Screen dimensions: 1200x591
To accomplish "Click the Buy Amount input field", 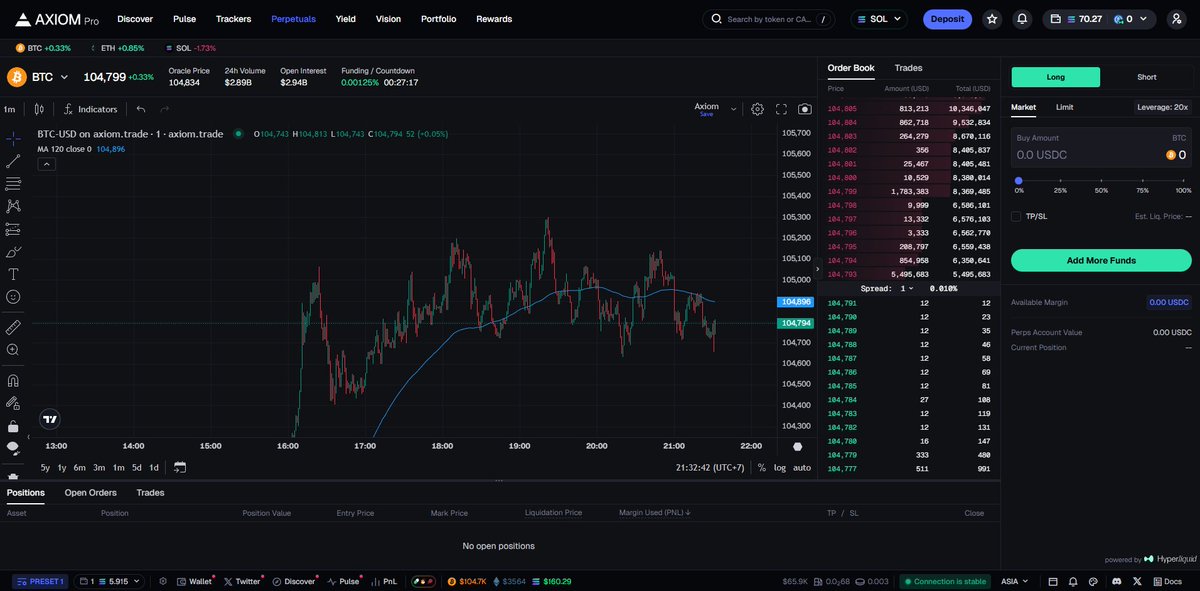I will pyautogui.click(x=1101, y=147).
